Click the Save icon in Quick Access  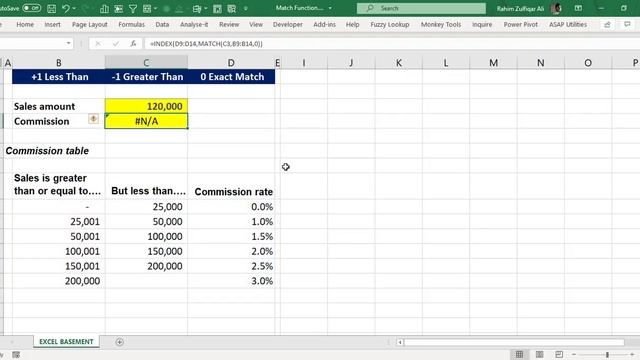click(51, 8)
